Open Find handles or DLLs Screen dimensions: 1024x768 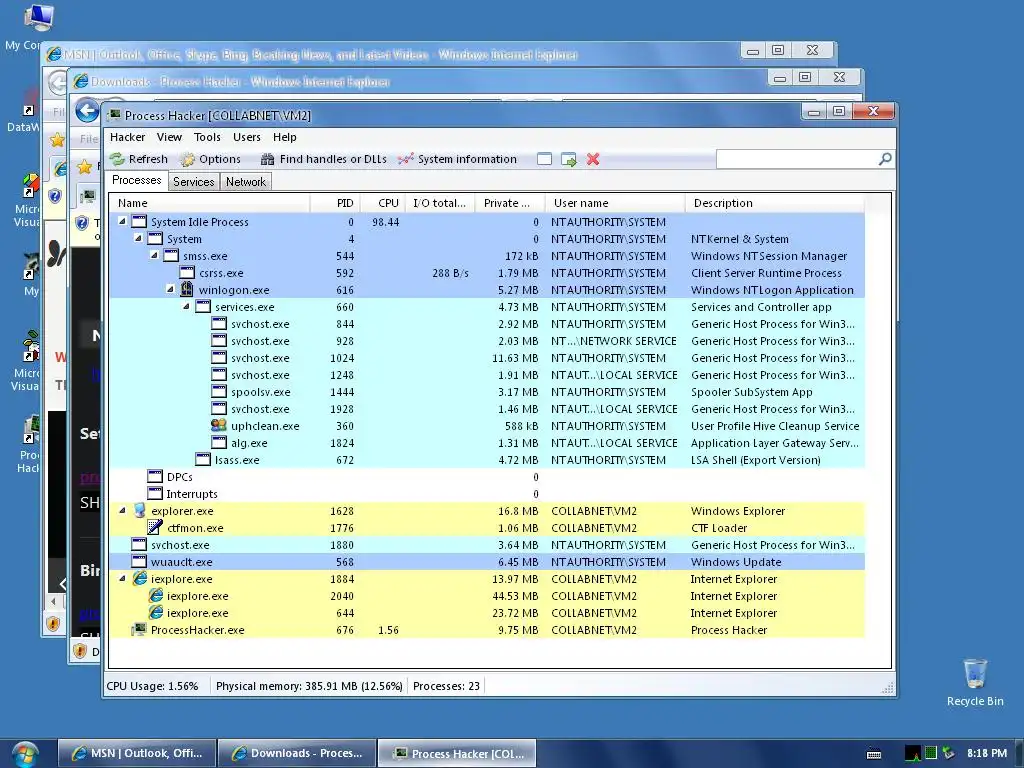coord(323,159)
